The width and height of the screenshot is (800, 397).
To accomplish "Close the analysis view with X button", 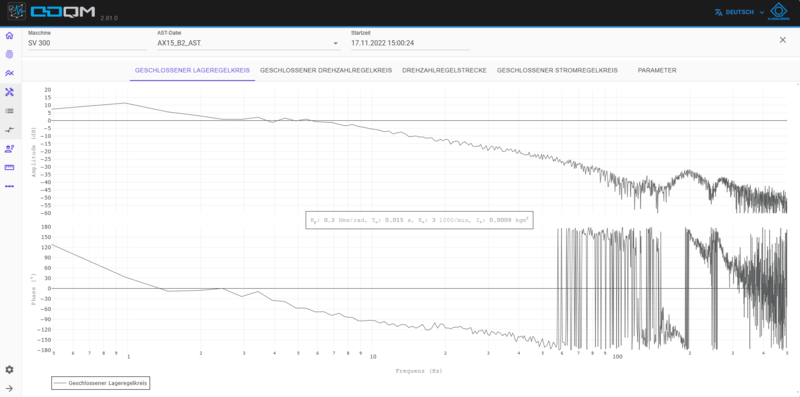I will pos(782,40).
